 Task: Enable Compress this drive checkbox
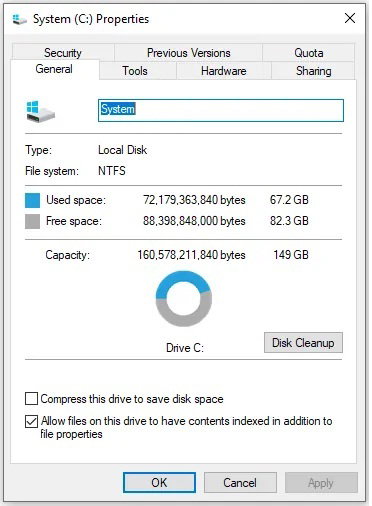(31, 398)
